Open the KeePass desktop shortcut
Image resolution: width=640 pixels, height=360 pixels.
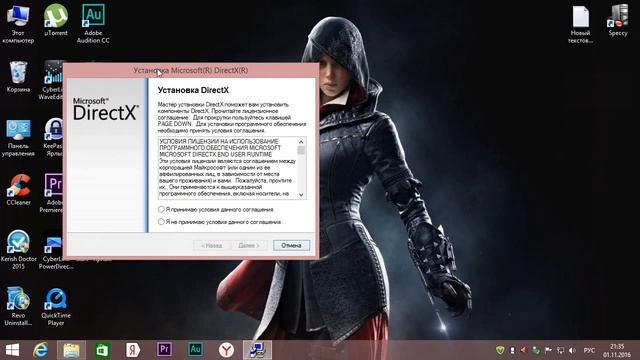point(53,137)
